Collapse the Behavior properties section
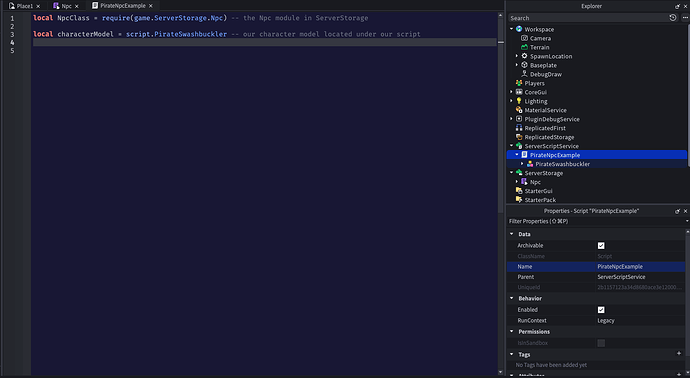This screenshot has height=378, width=690. [x=512, y=298]
